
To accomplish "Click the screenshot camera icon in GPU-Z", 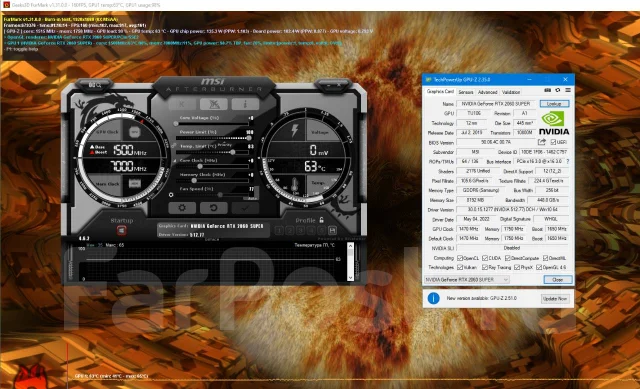I will coord(548,90).
